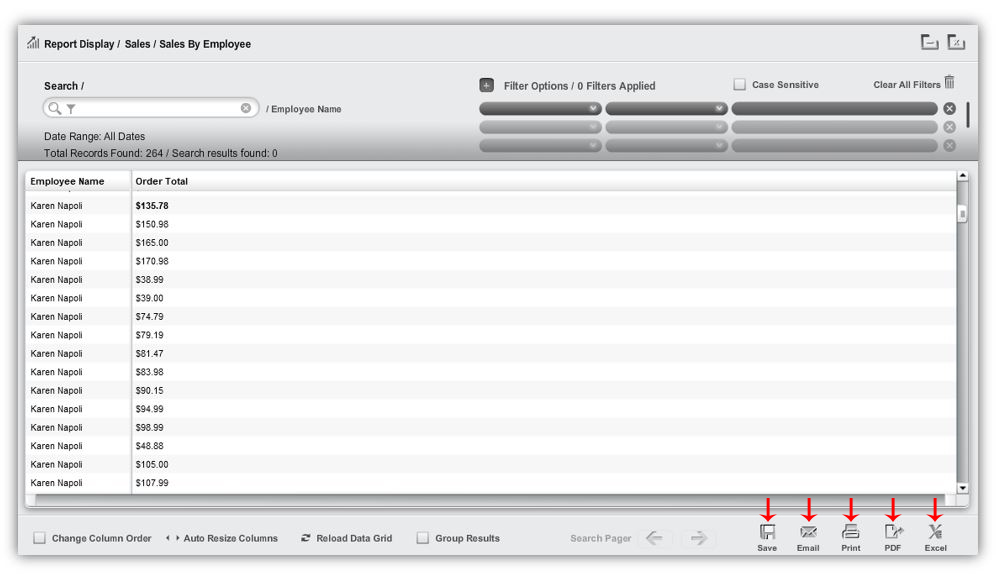Screen dimensions: 996x578
Task: Toggle the Change Column Order checkbox
Action: tap(40, 538)
